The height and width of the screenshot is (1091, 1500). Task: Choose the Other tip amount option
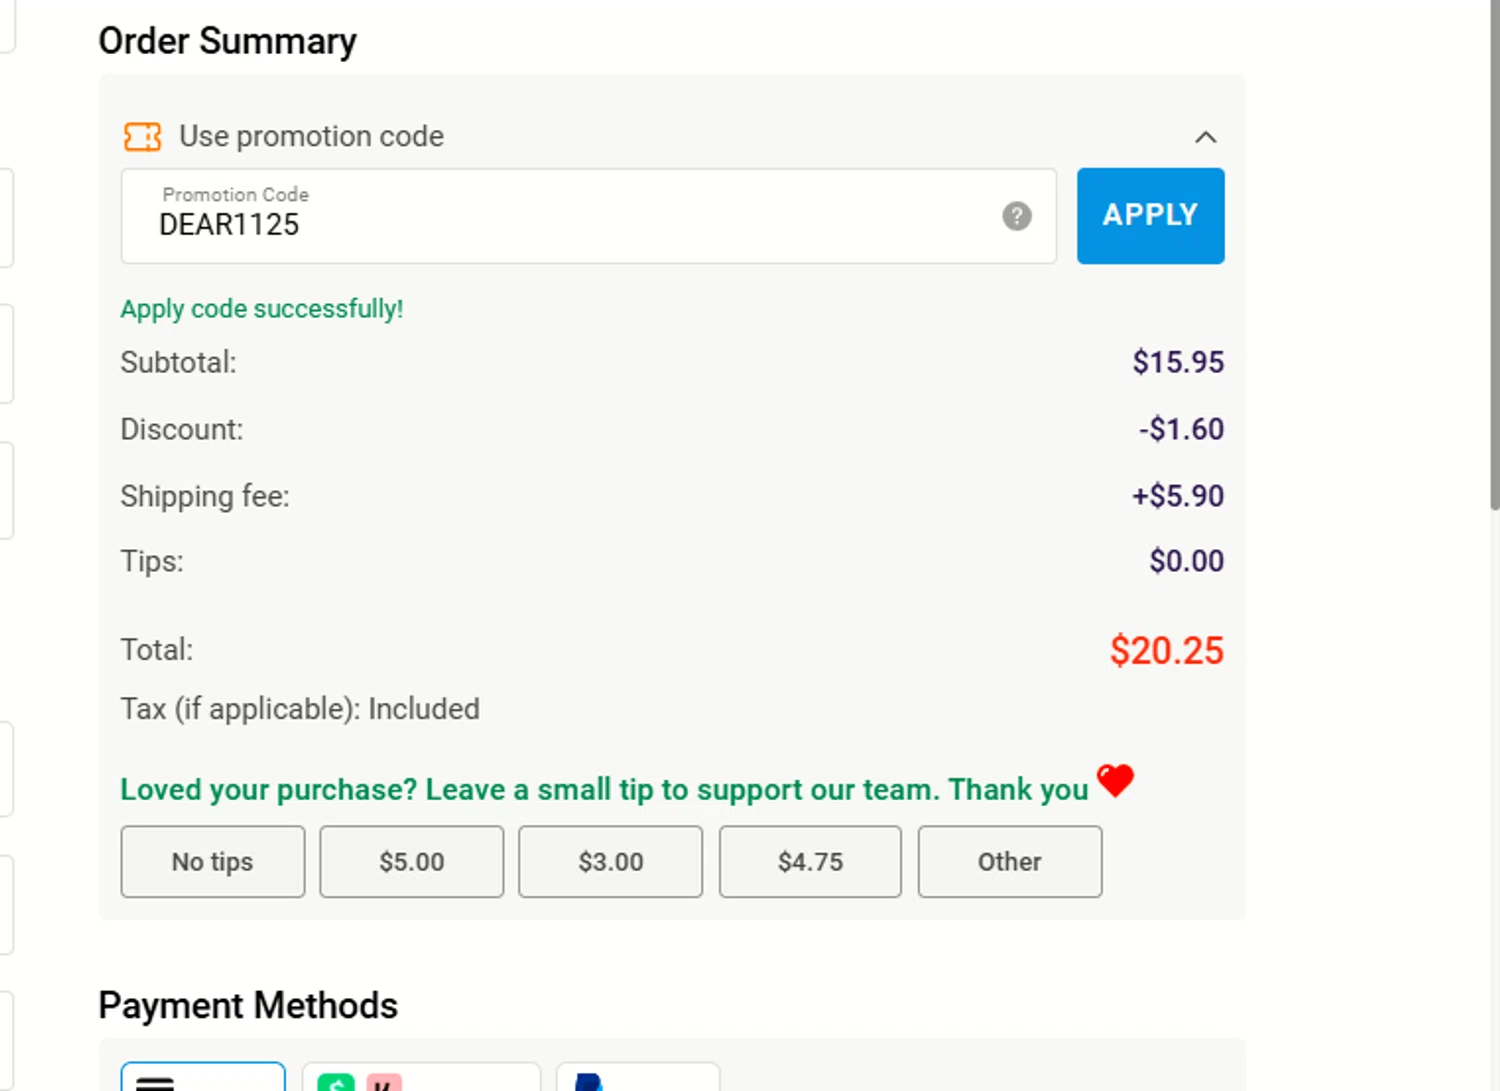[x=1009, y=861]
